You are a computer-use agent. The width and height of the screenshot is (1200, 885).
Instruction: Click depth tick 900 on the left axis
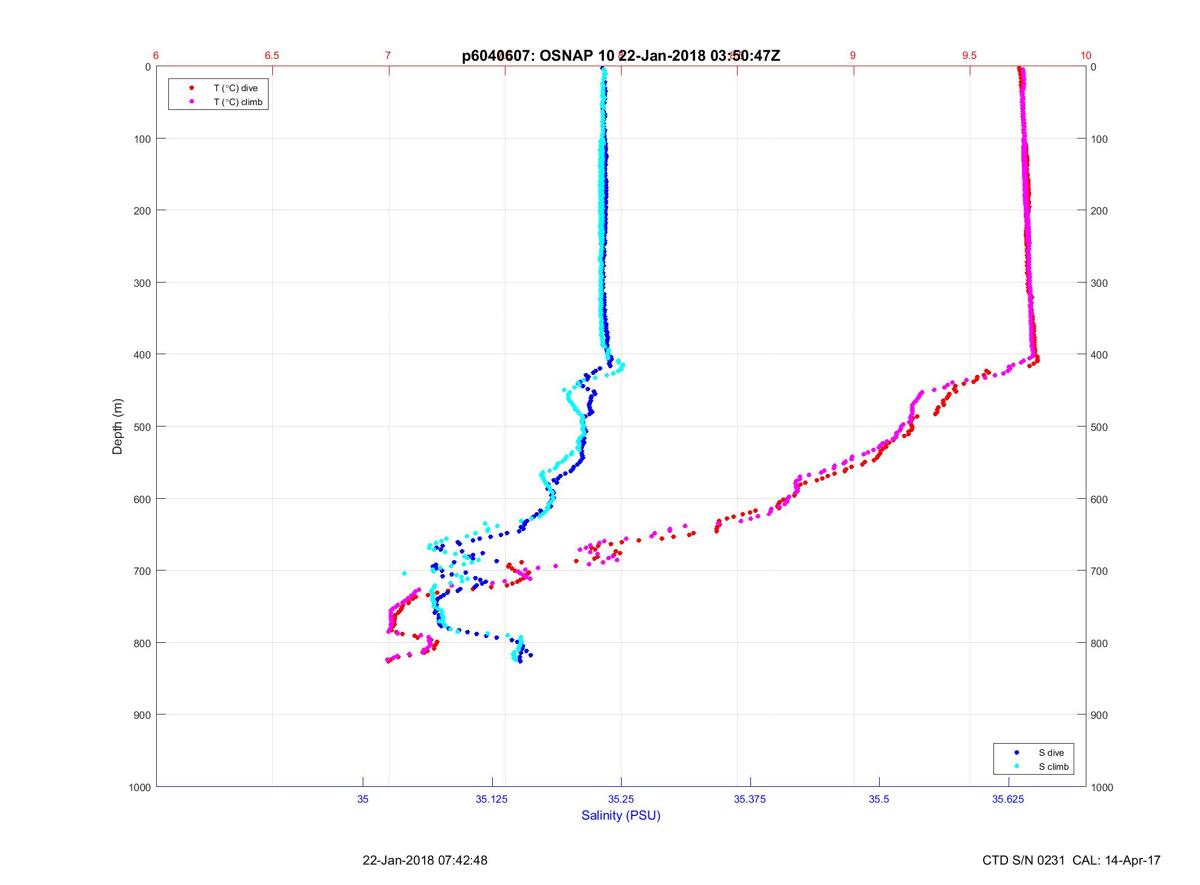[141, 715]
